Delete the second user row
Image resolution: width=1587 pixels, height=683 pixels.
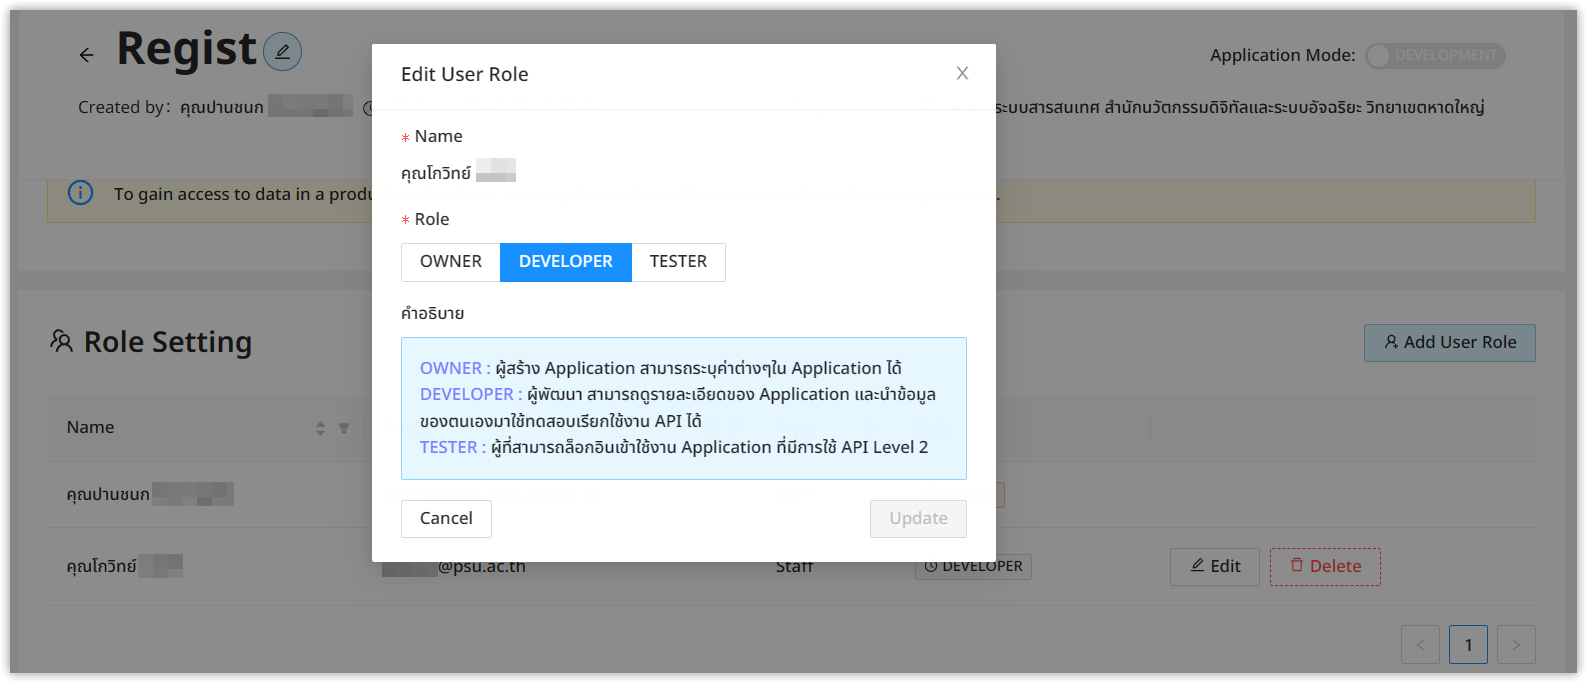click(x=1325, y=567)
